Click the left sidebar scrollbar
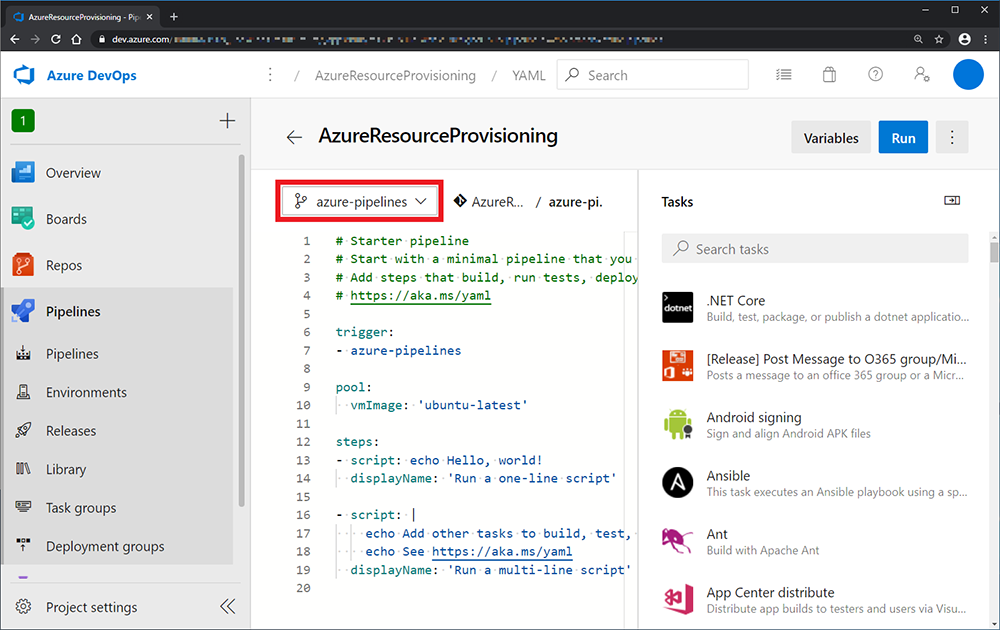This screenshot has width=1000, height=630. (242, 330)
